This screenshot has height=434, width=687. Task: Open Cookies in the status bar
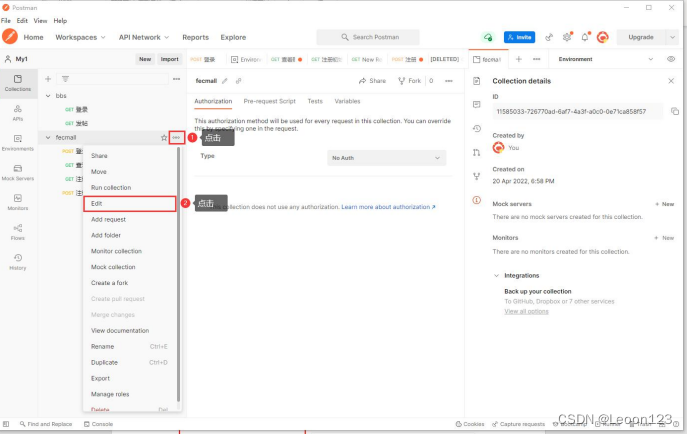click(x=470, y=424)
